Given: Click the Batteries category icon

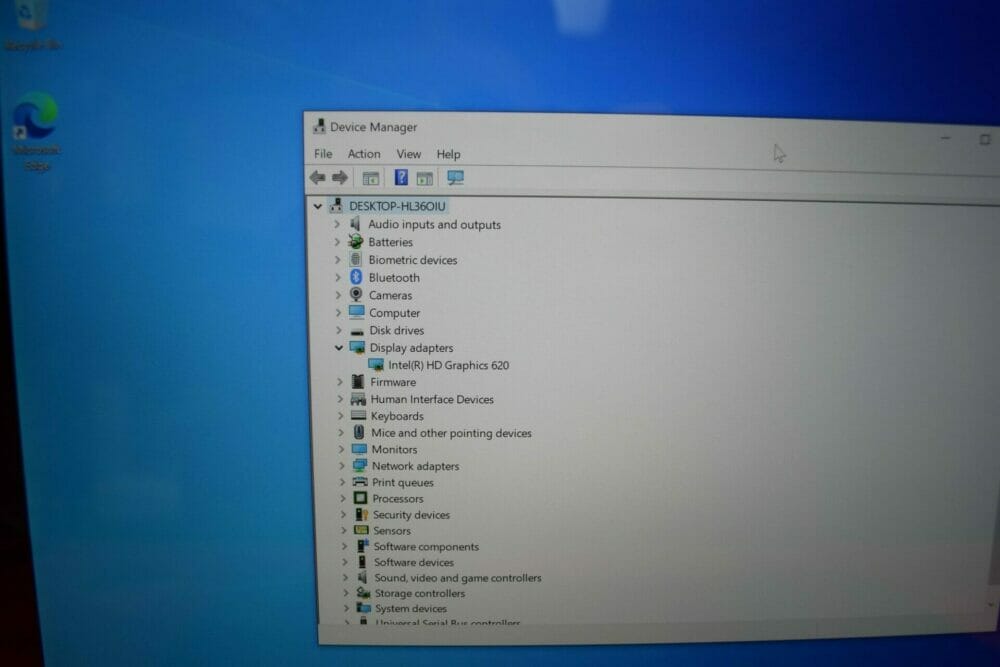Looking at the screenshot, I should pos(356,242).
